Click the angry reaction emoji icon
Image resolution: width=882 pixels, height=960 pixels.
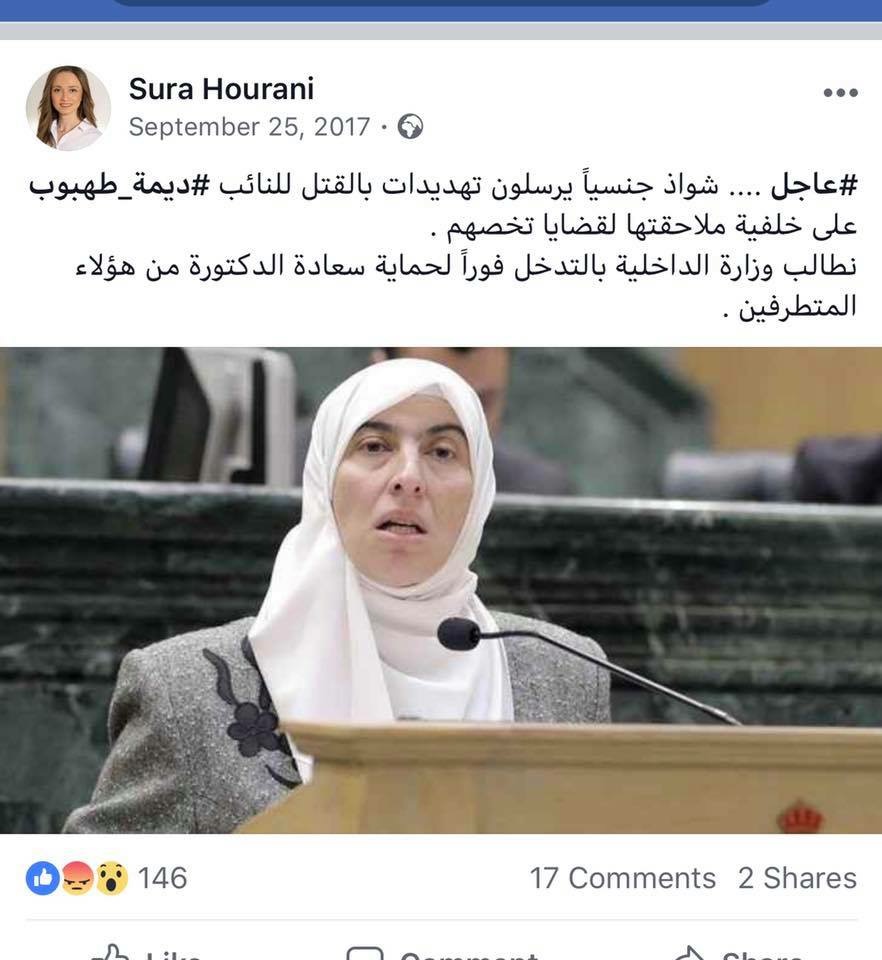pos(77,878)
